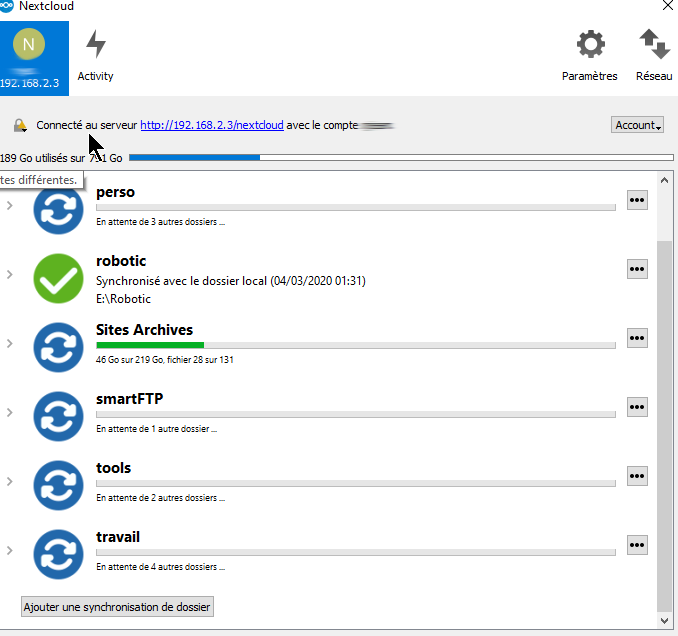The height and width of the screenshot is (636, 678).
Task: Select the 192.168.2.3 account tab
Action: (x=34, y=58)
